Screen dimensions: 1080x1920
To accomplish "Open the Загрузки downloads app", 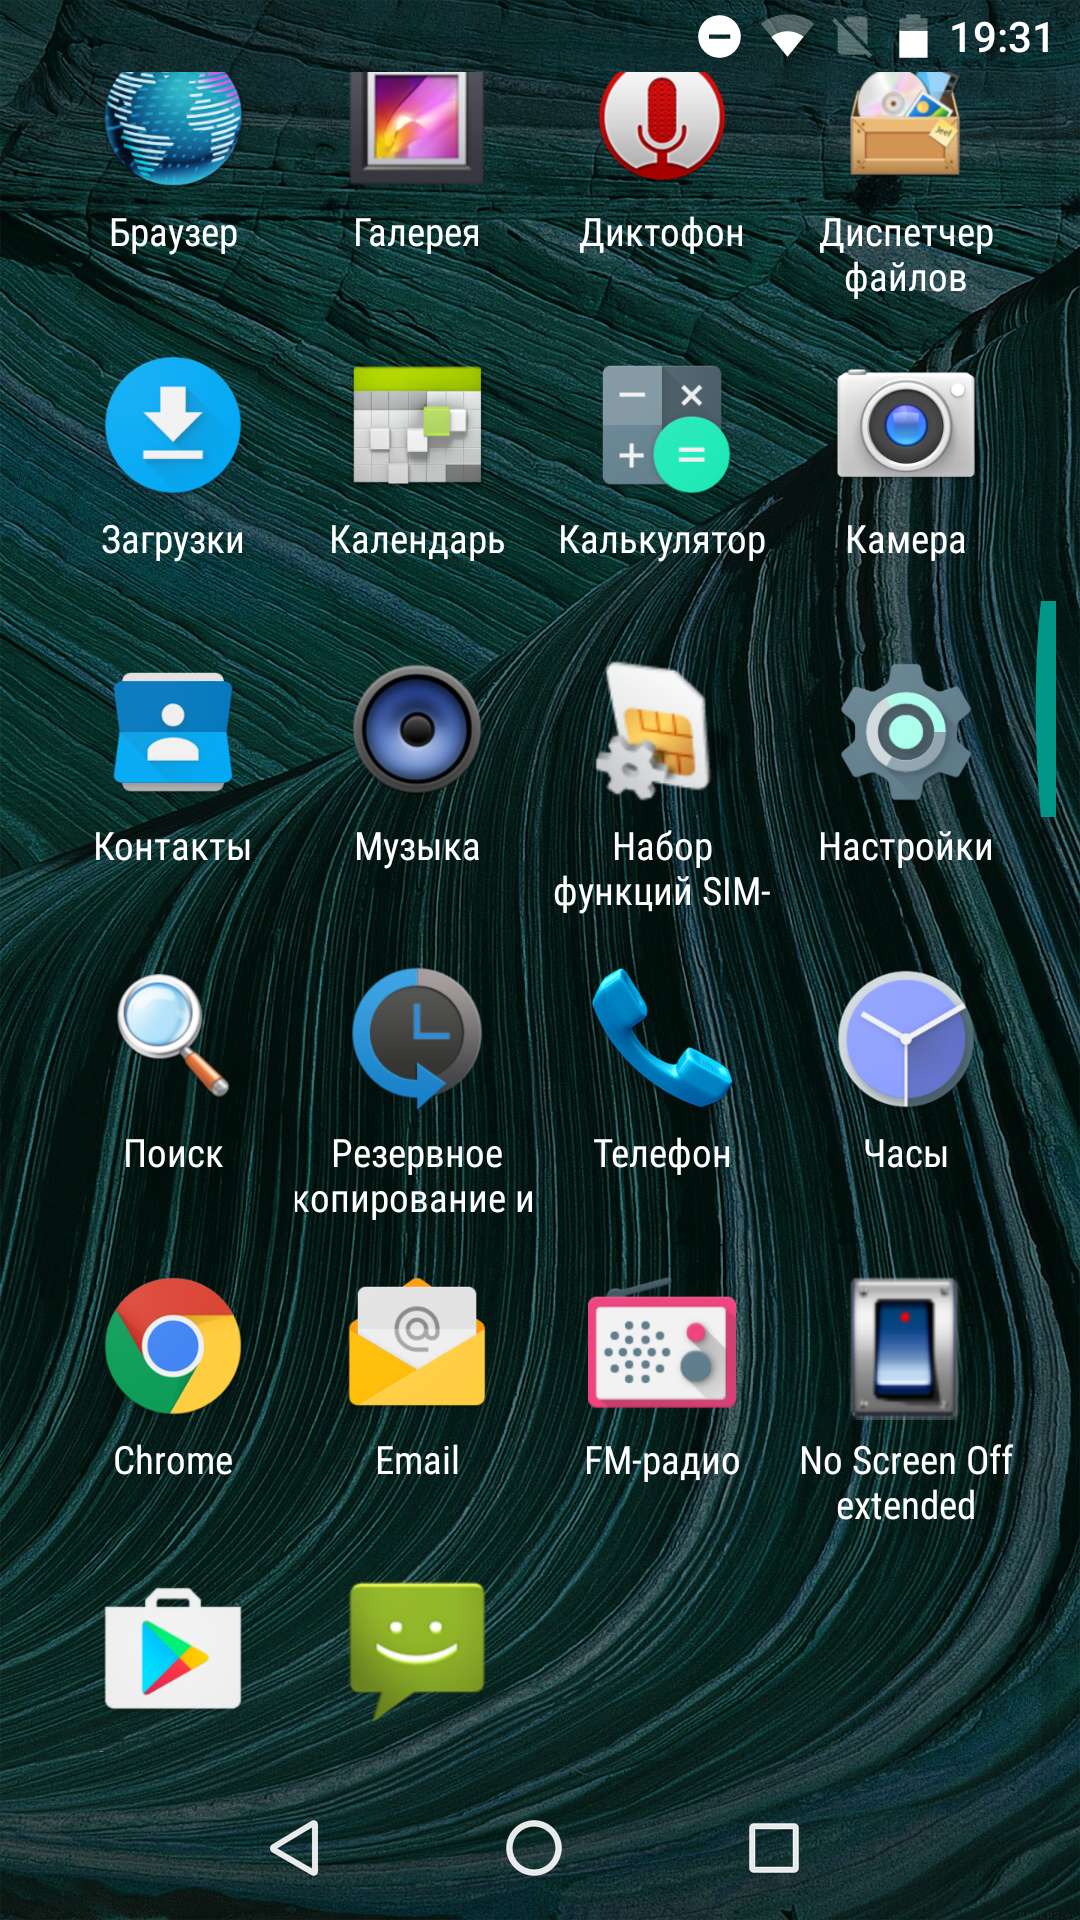I will [173, 425].
